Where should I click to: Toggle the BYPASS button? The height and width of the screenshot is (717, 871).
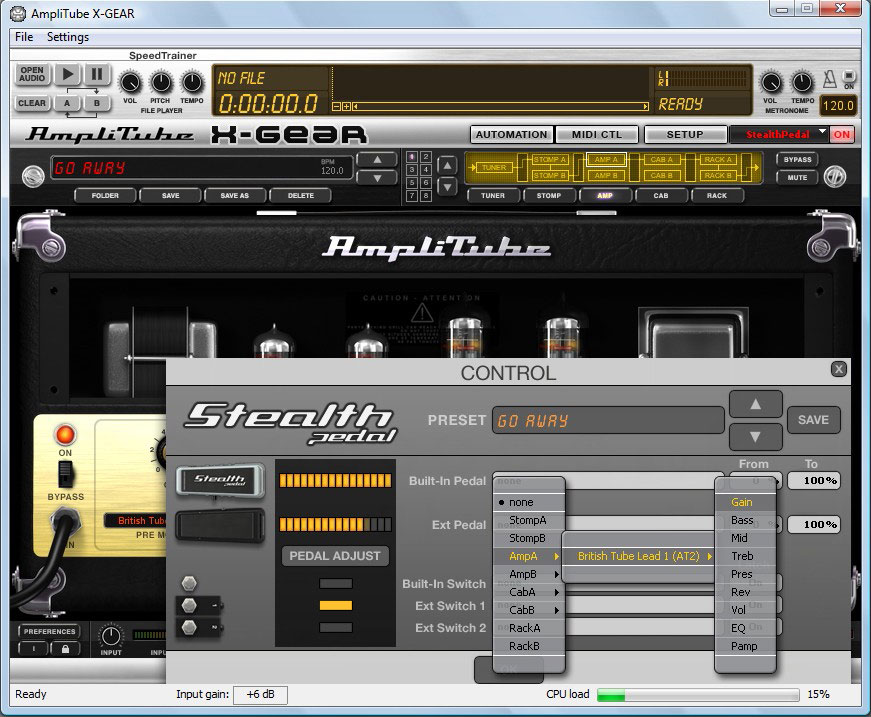click(797, 159)
